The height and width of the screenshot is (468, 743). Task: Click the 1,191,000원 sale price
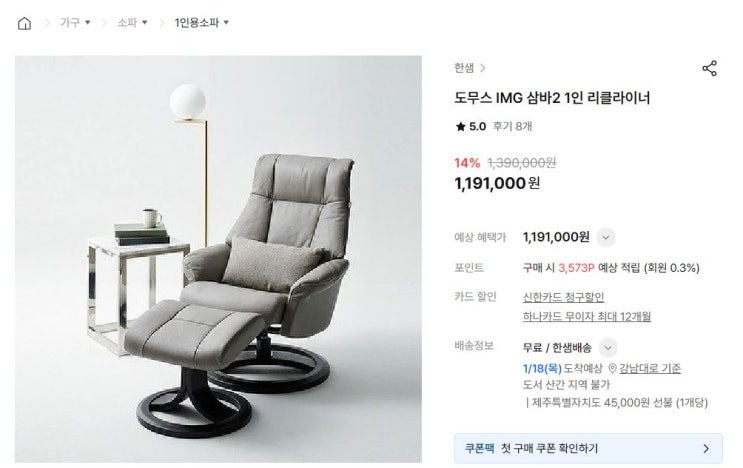pyautogui.click(x=497, y=183)
